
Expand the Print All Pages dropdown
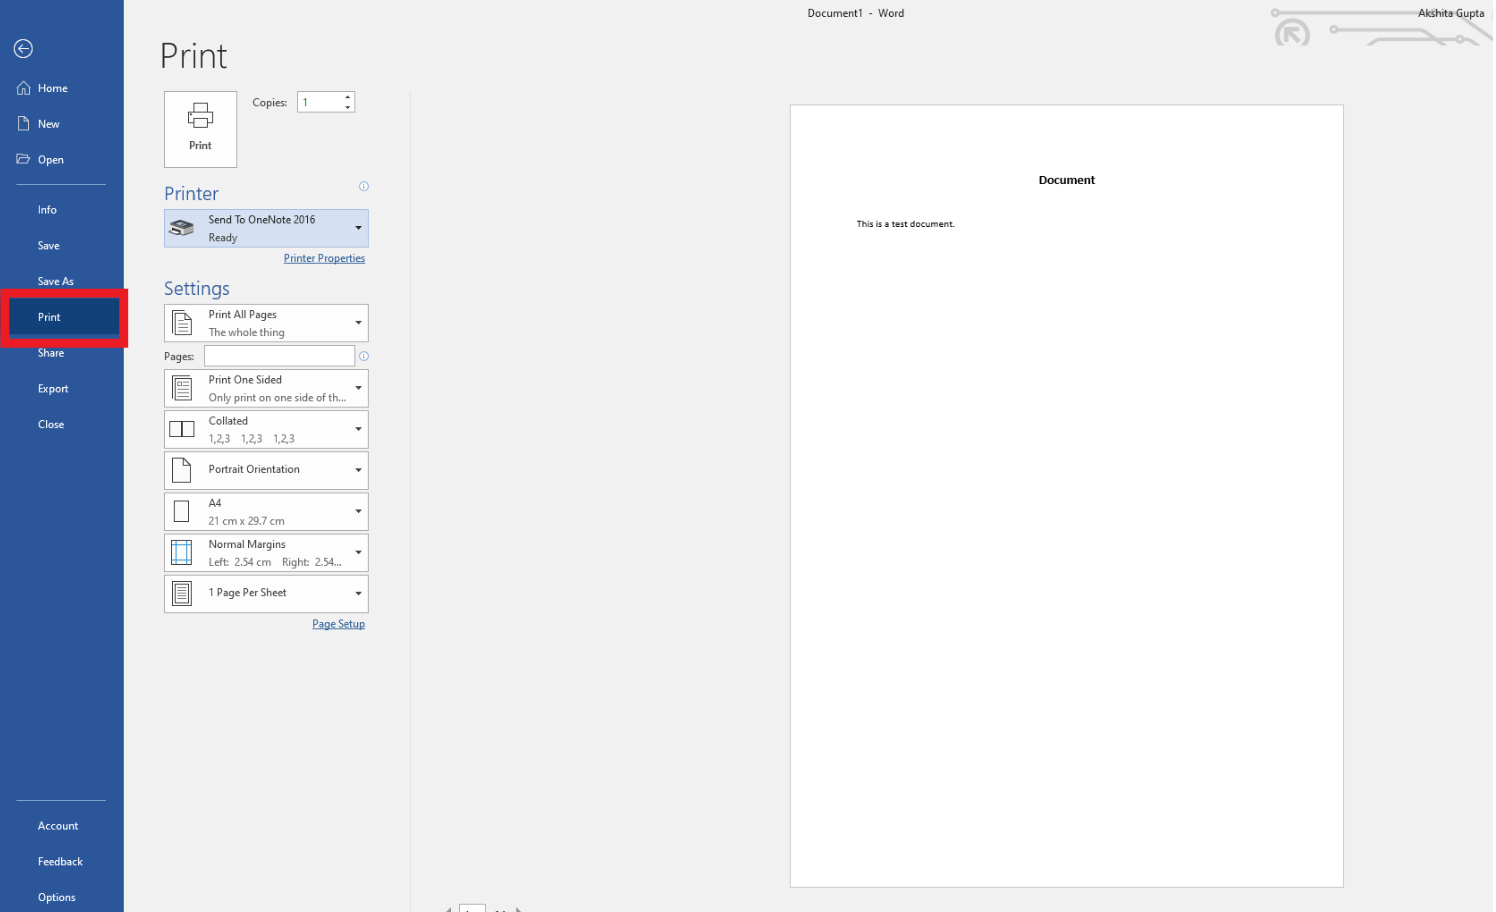357,322
